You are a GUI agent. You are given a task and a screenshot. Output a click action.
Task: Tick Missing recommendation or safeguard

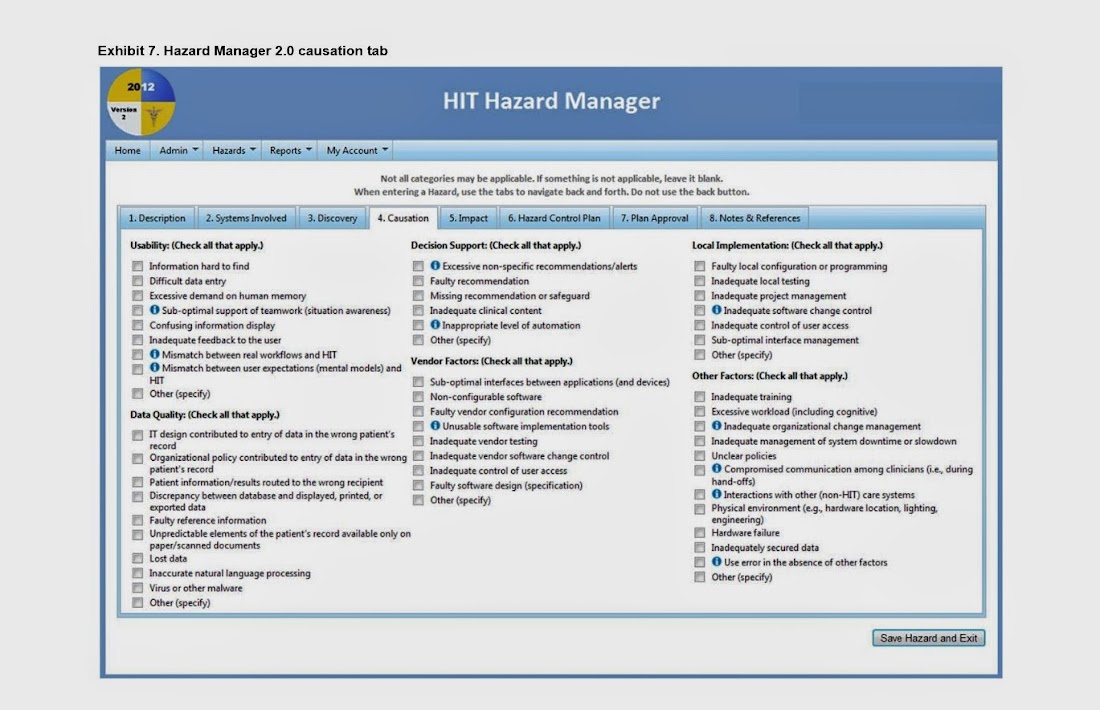[418, 296]
